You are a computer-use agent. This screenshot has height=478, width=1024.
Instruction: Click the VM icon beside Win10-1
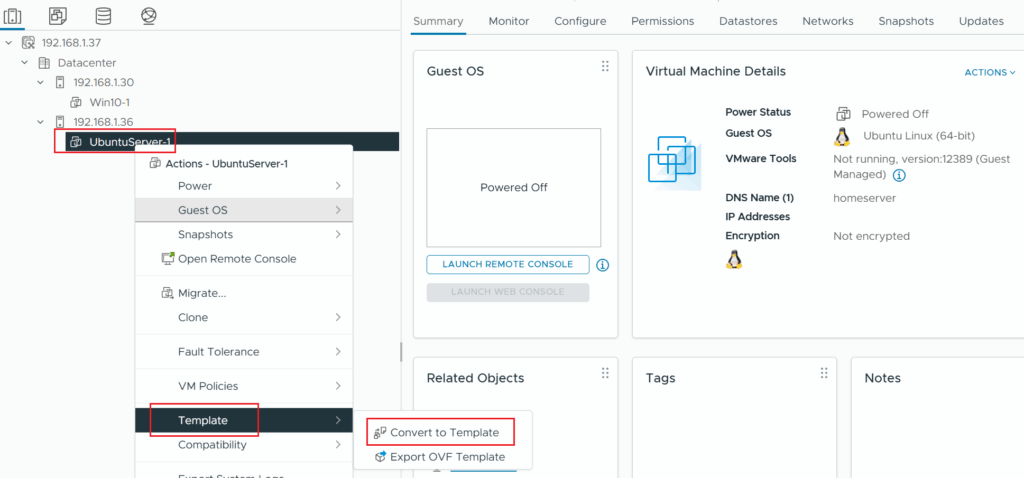click(x=76, y=103)
